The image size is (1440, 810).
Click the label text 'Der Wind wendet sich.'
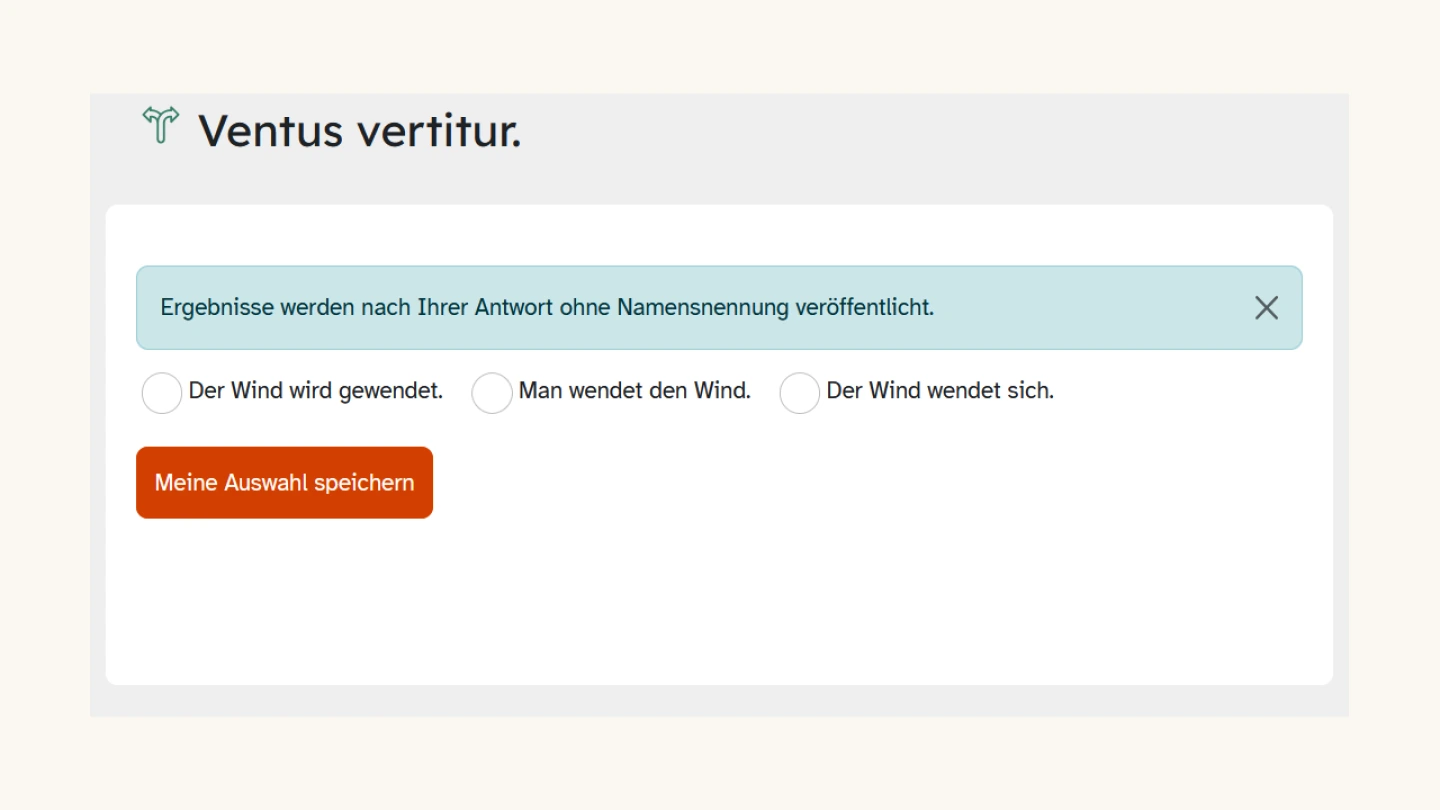coord(940,391)
